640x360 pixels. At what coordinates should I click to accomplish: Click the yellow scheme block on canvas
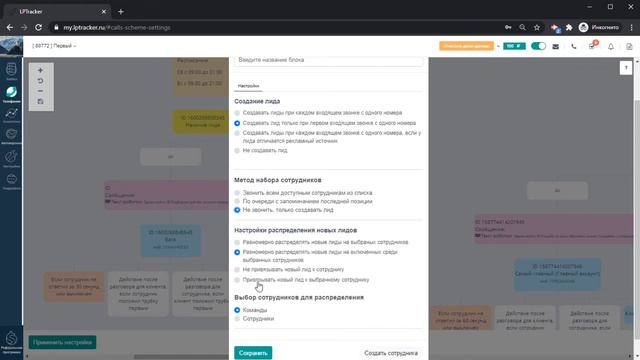pyautogui.click(x=201, y=122)
